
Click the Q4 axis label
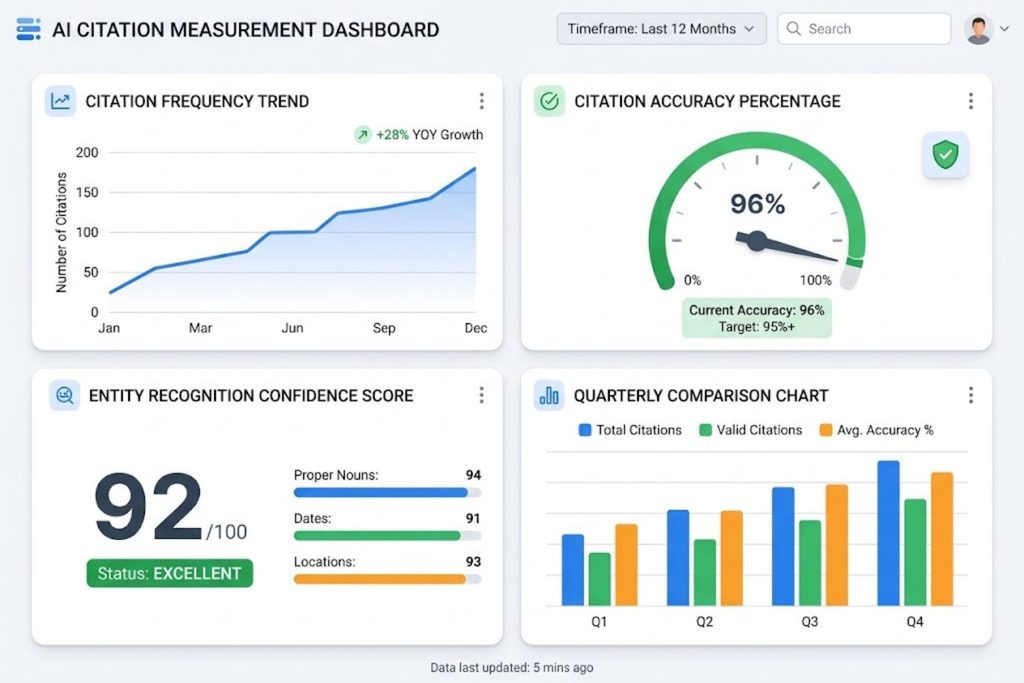[915, 622]
